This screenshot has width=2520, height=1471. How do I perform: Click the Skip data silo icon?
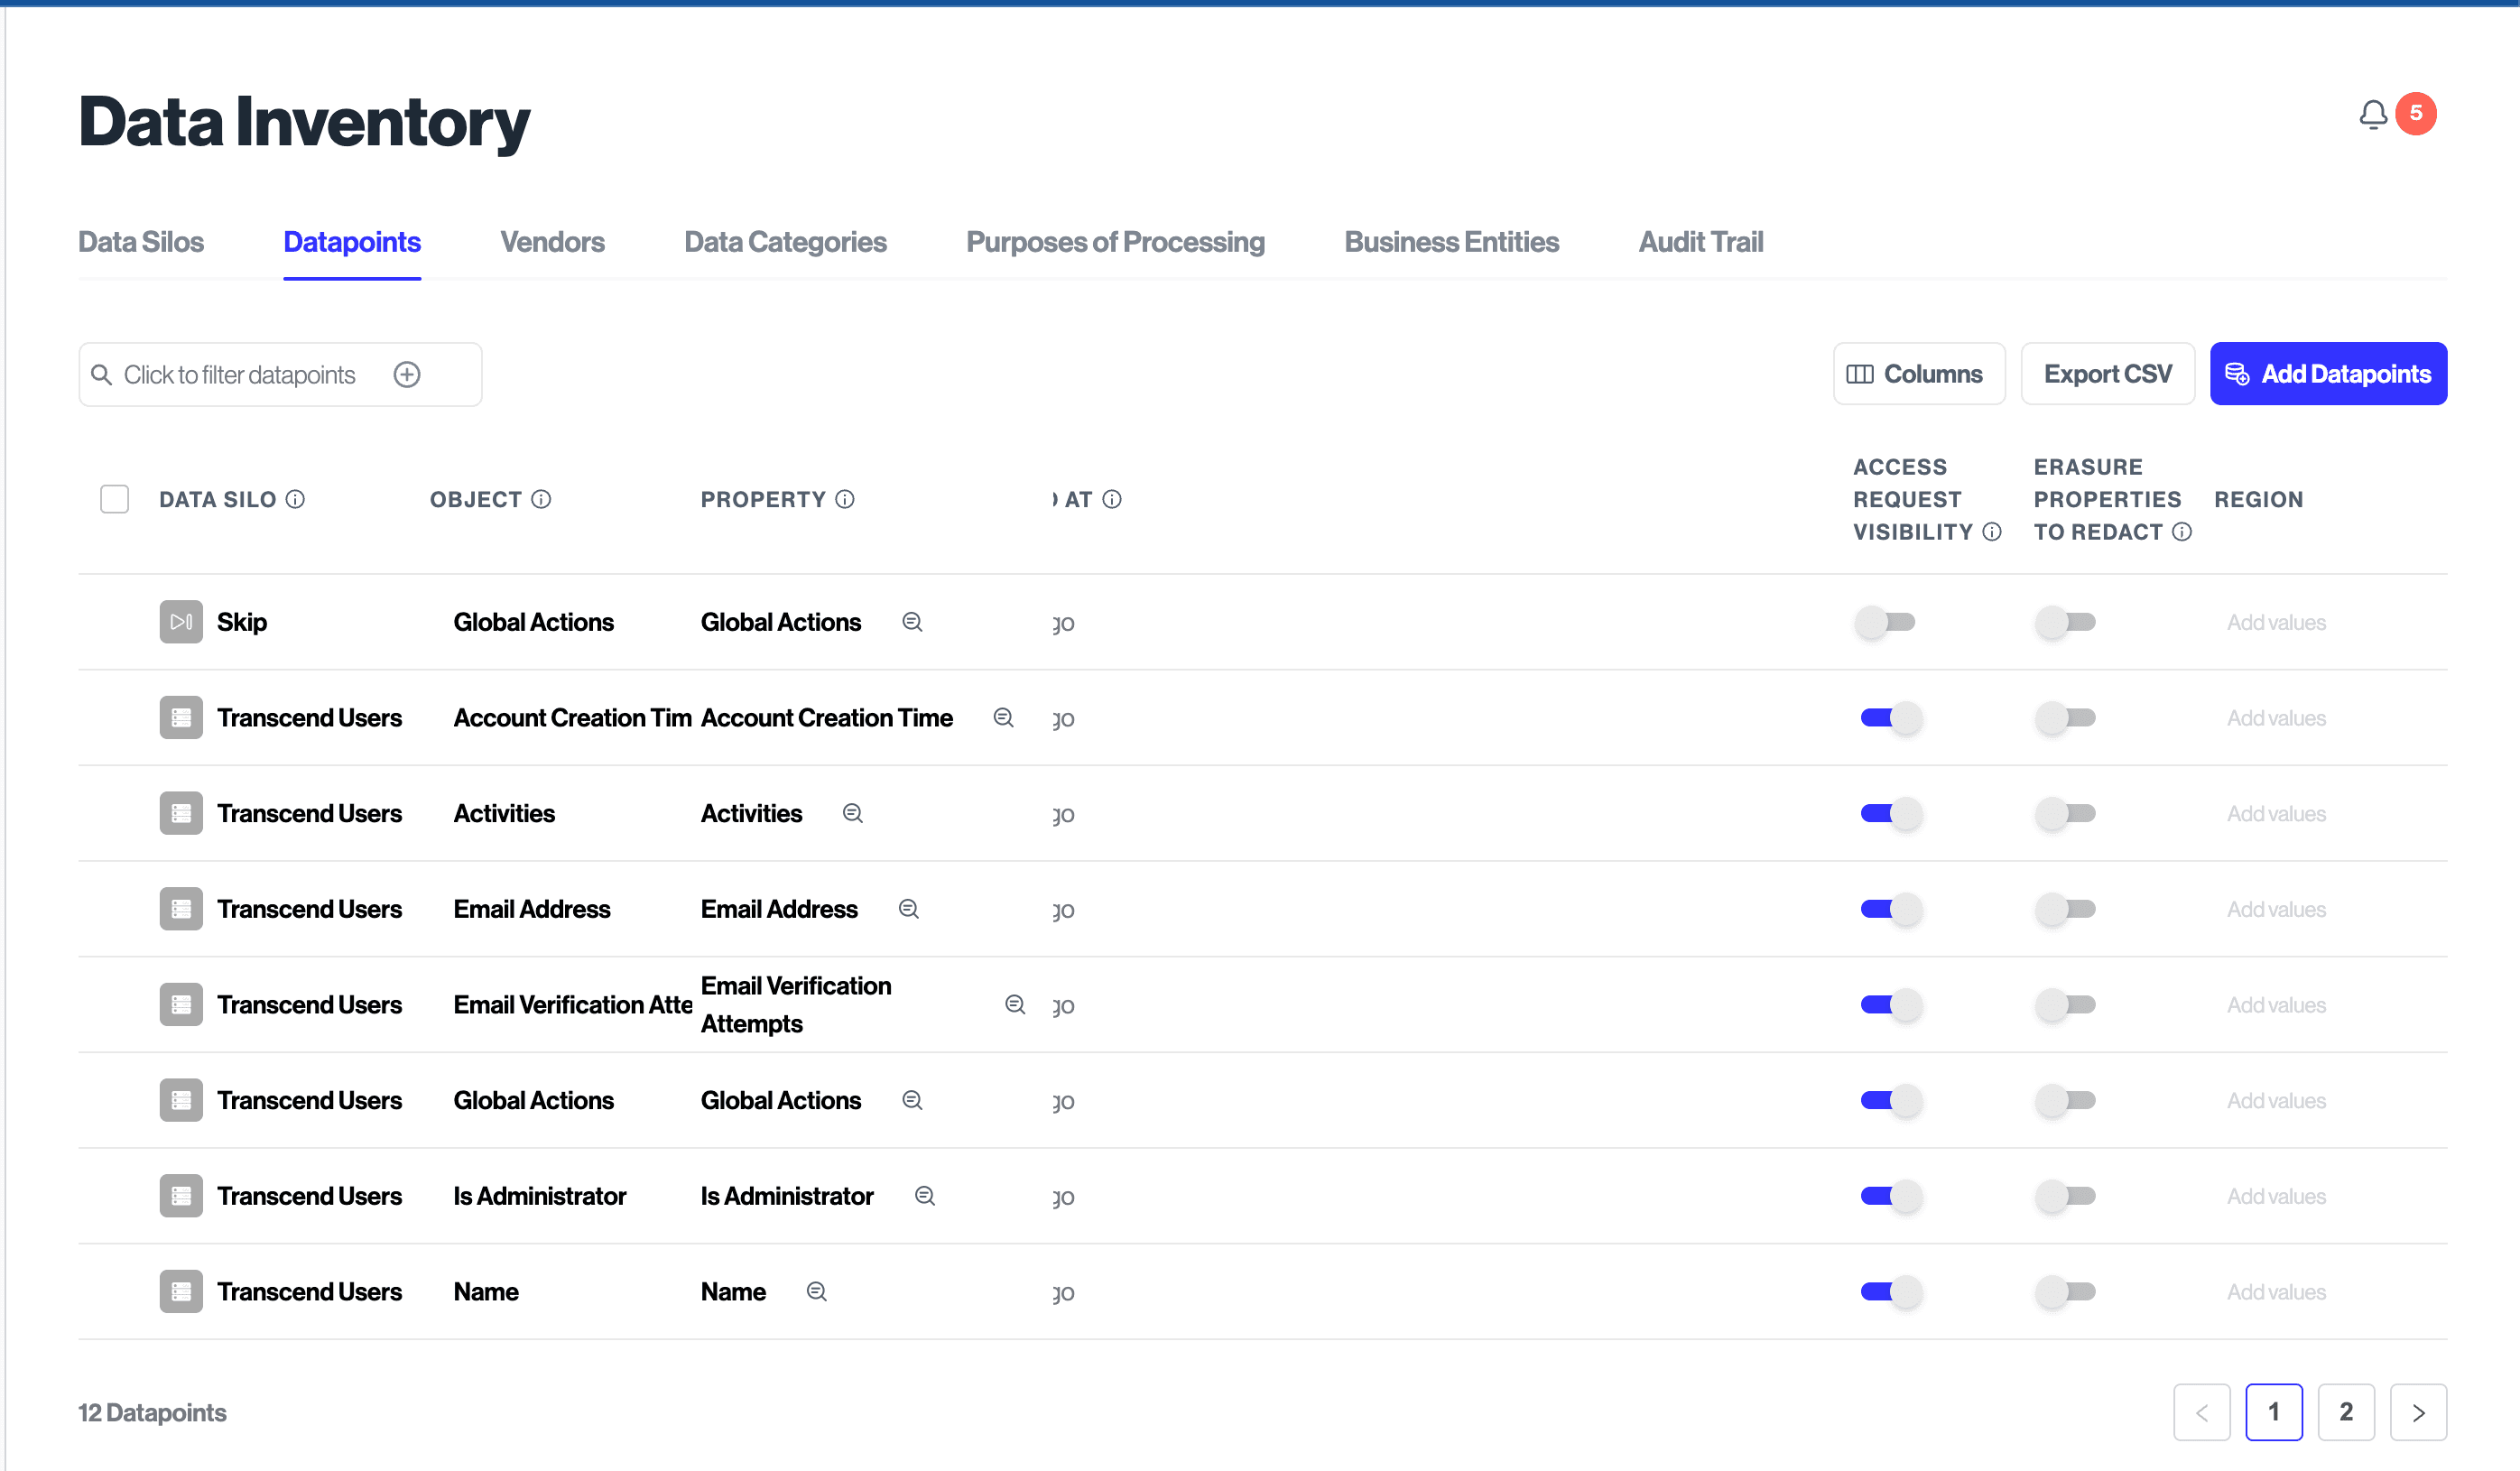181,622
